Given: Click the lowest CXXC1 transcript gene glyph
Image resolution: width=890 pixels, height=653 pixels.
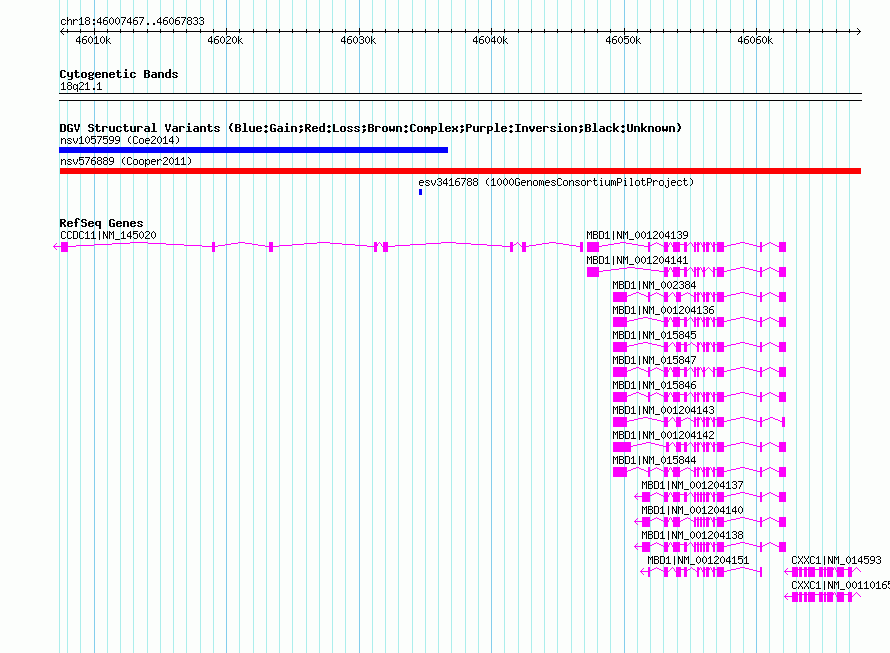Looking at the screenshot, I should click(822, 597).
